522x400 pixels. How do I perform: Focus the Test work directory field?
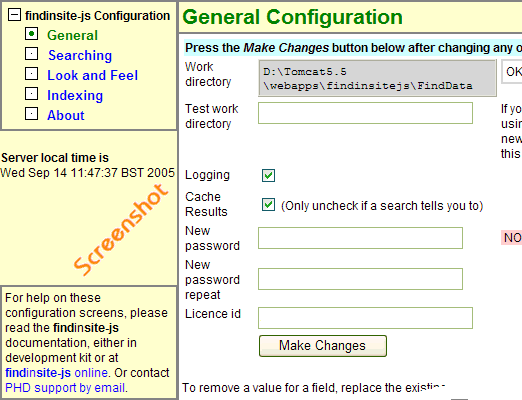pos(365,113)
